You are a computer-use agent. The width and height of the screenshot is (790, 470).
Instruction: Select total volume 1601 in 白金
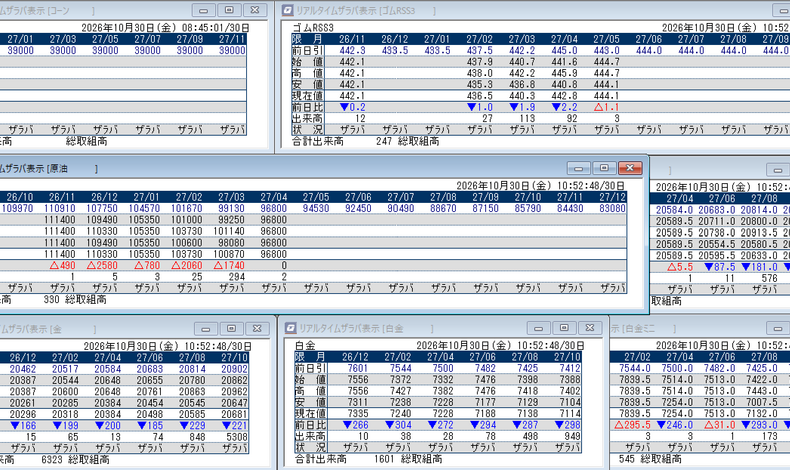click(x=384, y=459)
